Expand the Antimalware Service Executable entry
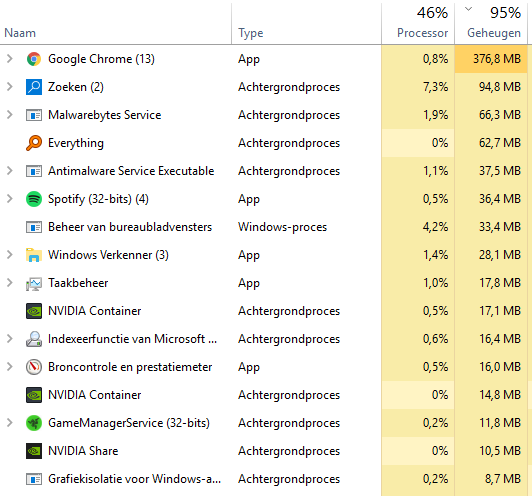532x496 pixels. pyautogui.click(x=10, y=171)
